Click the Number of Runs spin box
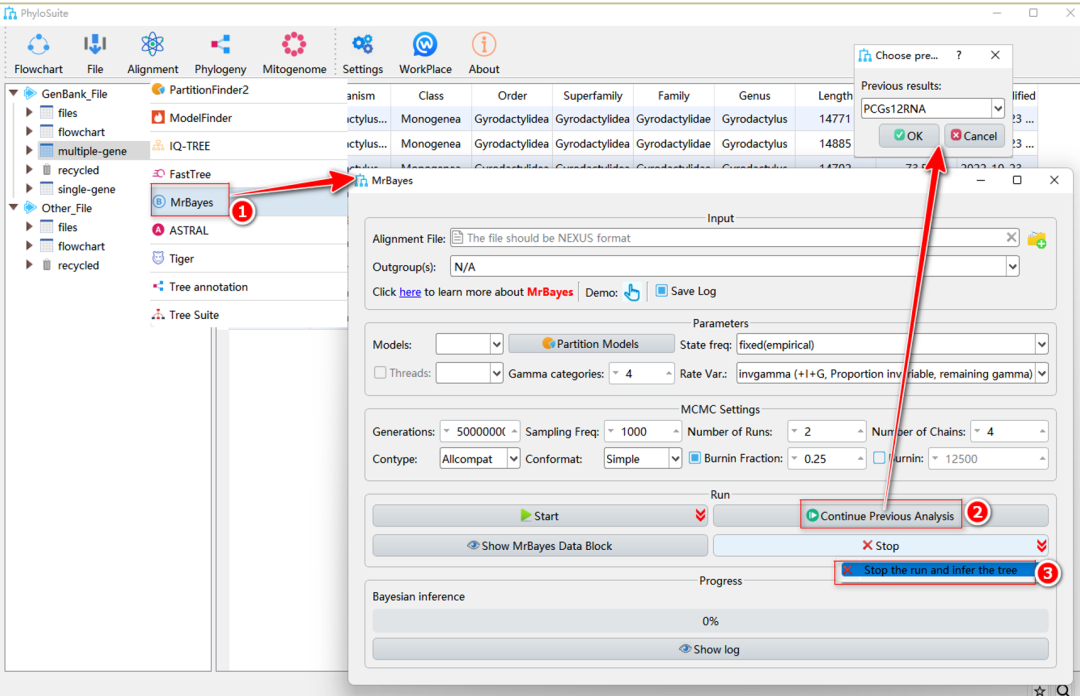Viewport: 1080px width, 696px height. pos(827,431)
